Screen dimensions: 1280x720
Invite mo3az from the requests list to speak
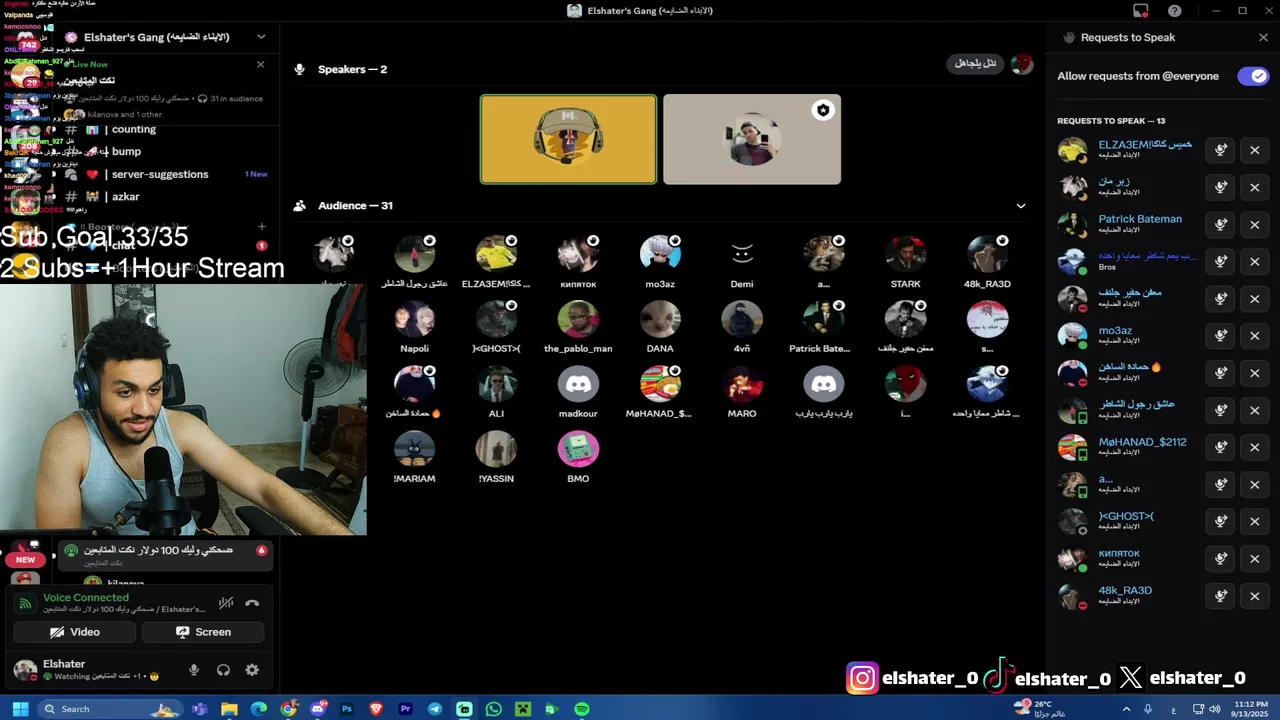click(1220, 336)
